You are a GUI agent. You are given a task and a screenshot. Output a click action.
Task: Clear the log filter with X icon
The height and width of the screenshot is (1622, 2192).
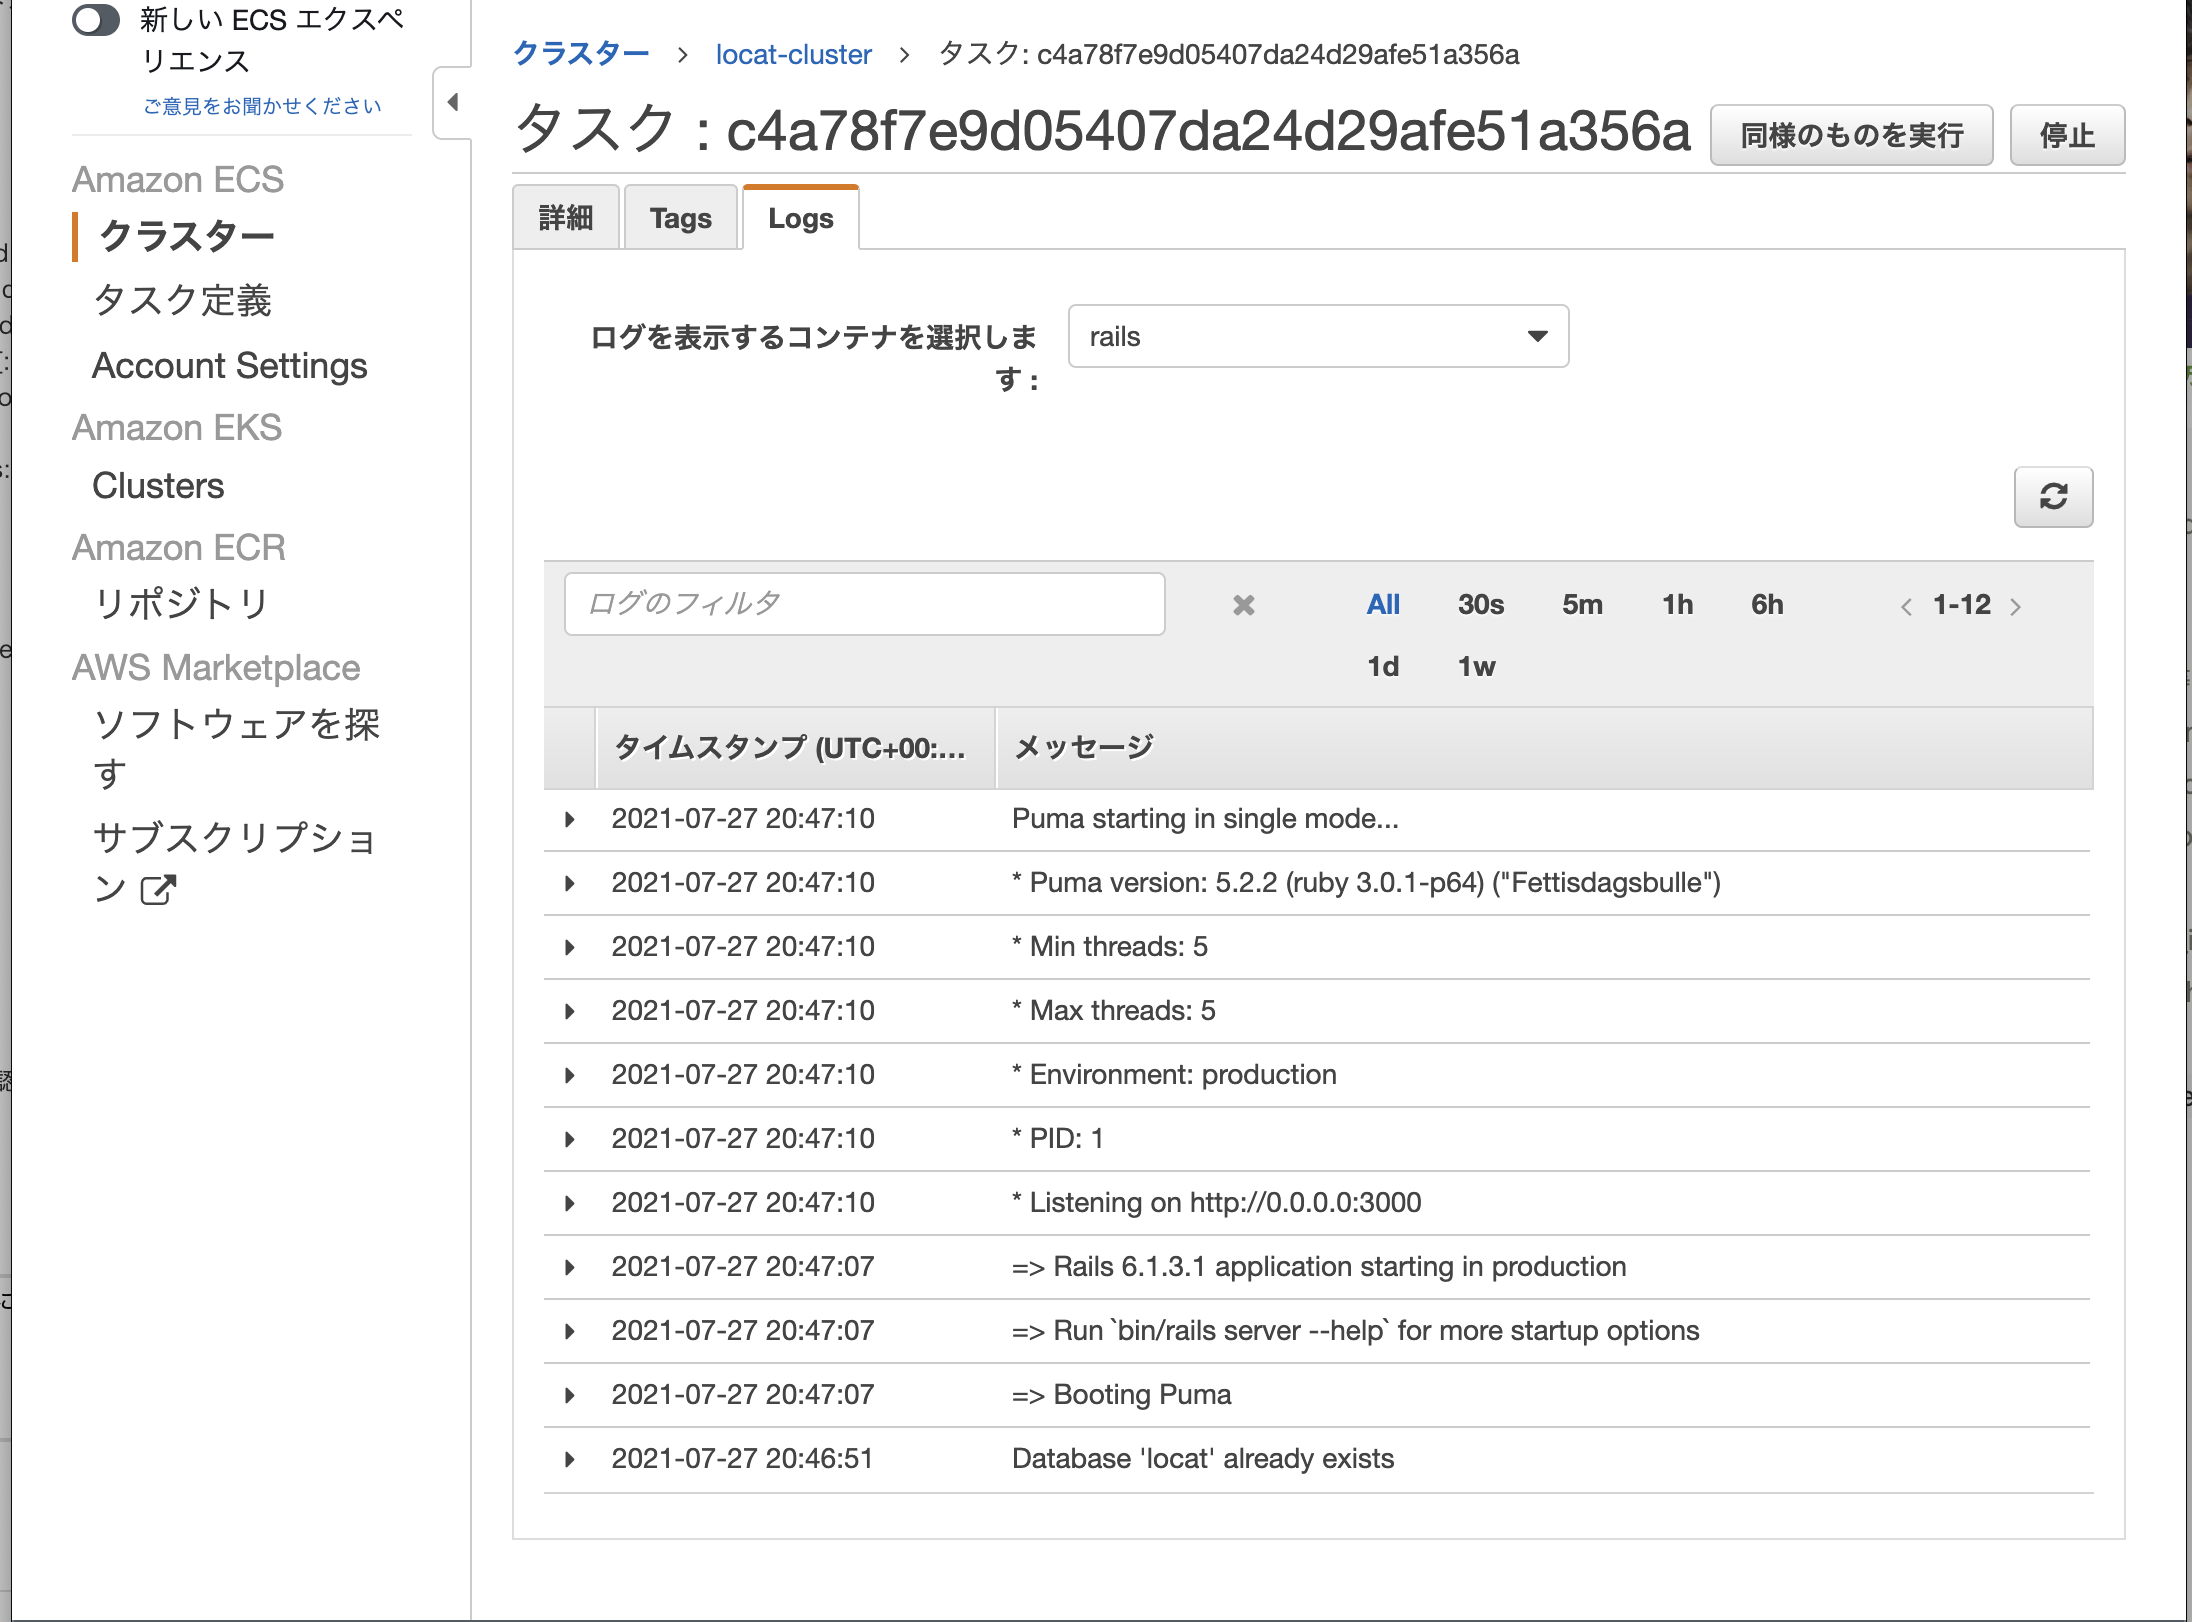click(x=1243, y=605)
